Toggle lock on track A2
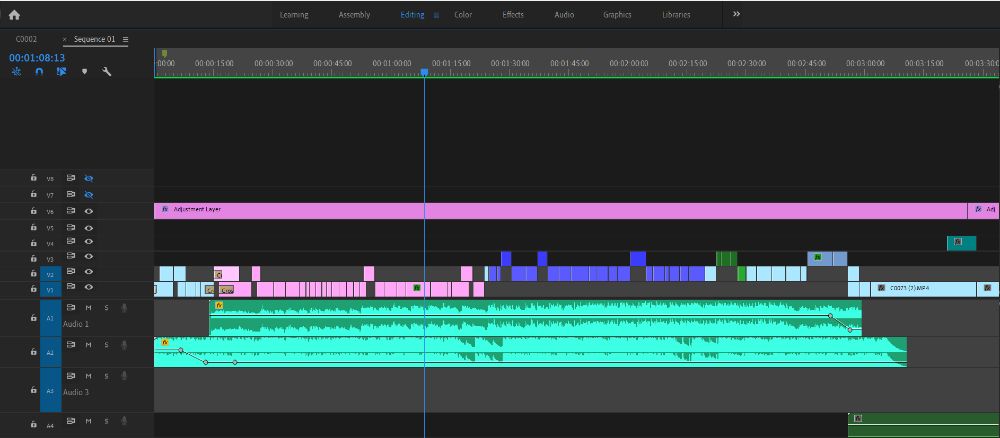Screen dimensions: 1000x438 [x=34, y=351]
